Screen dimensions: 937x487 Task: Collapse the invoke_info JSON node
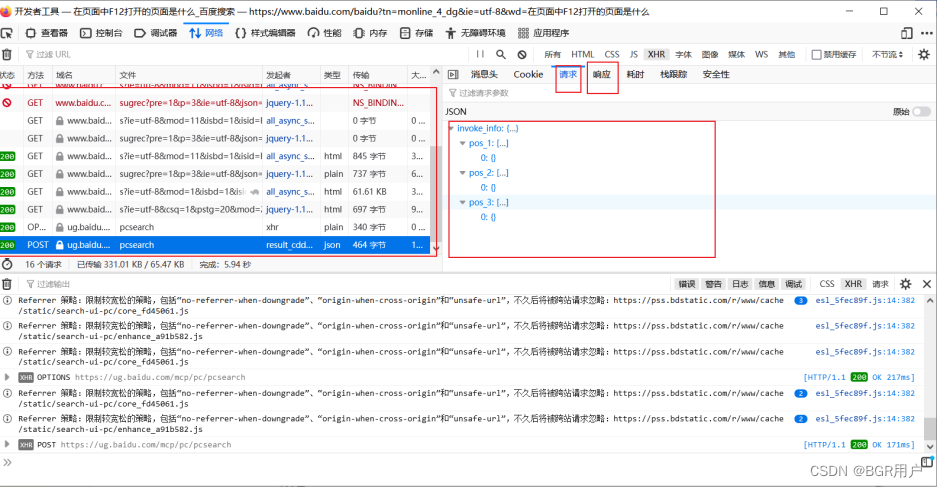click(x=451, y=128)
